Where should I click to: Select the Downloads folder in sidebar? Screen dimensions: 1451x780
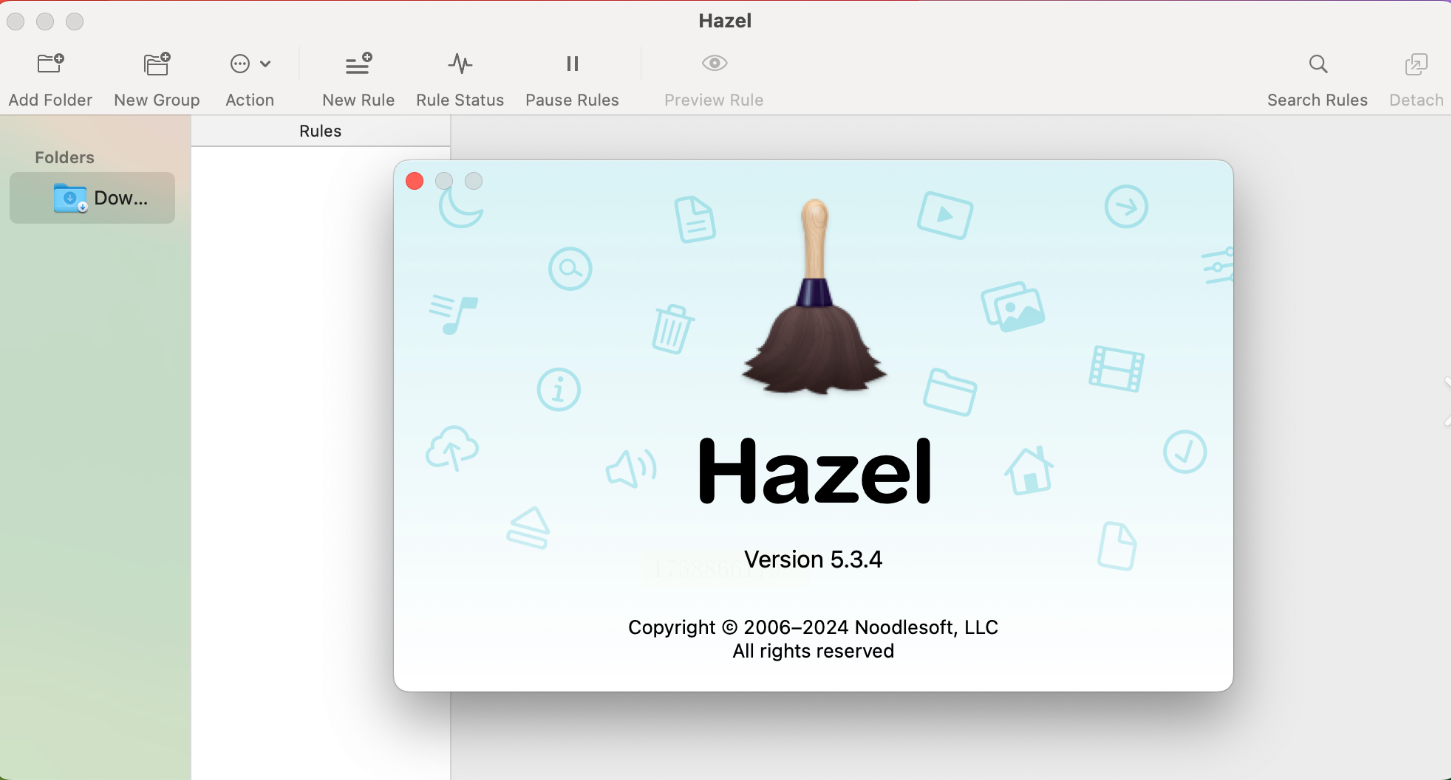click(92, 198)
